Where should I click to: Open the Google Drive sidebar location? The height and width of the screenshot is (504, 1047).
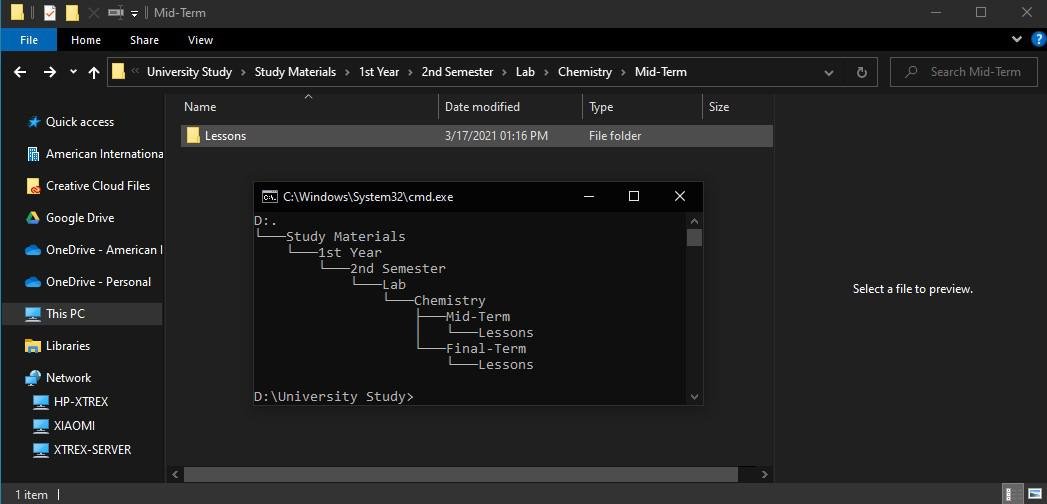79,218
